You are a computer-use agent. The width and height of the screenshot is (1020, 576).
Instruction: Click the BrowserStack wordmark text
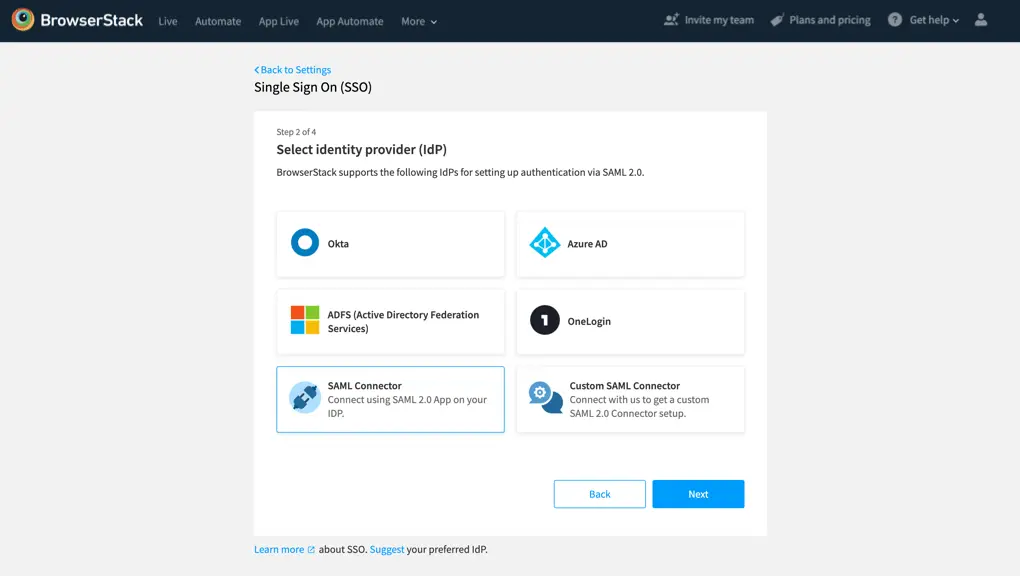[x=91, y=20]
